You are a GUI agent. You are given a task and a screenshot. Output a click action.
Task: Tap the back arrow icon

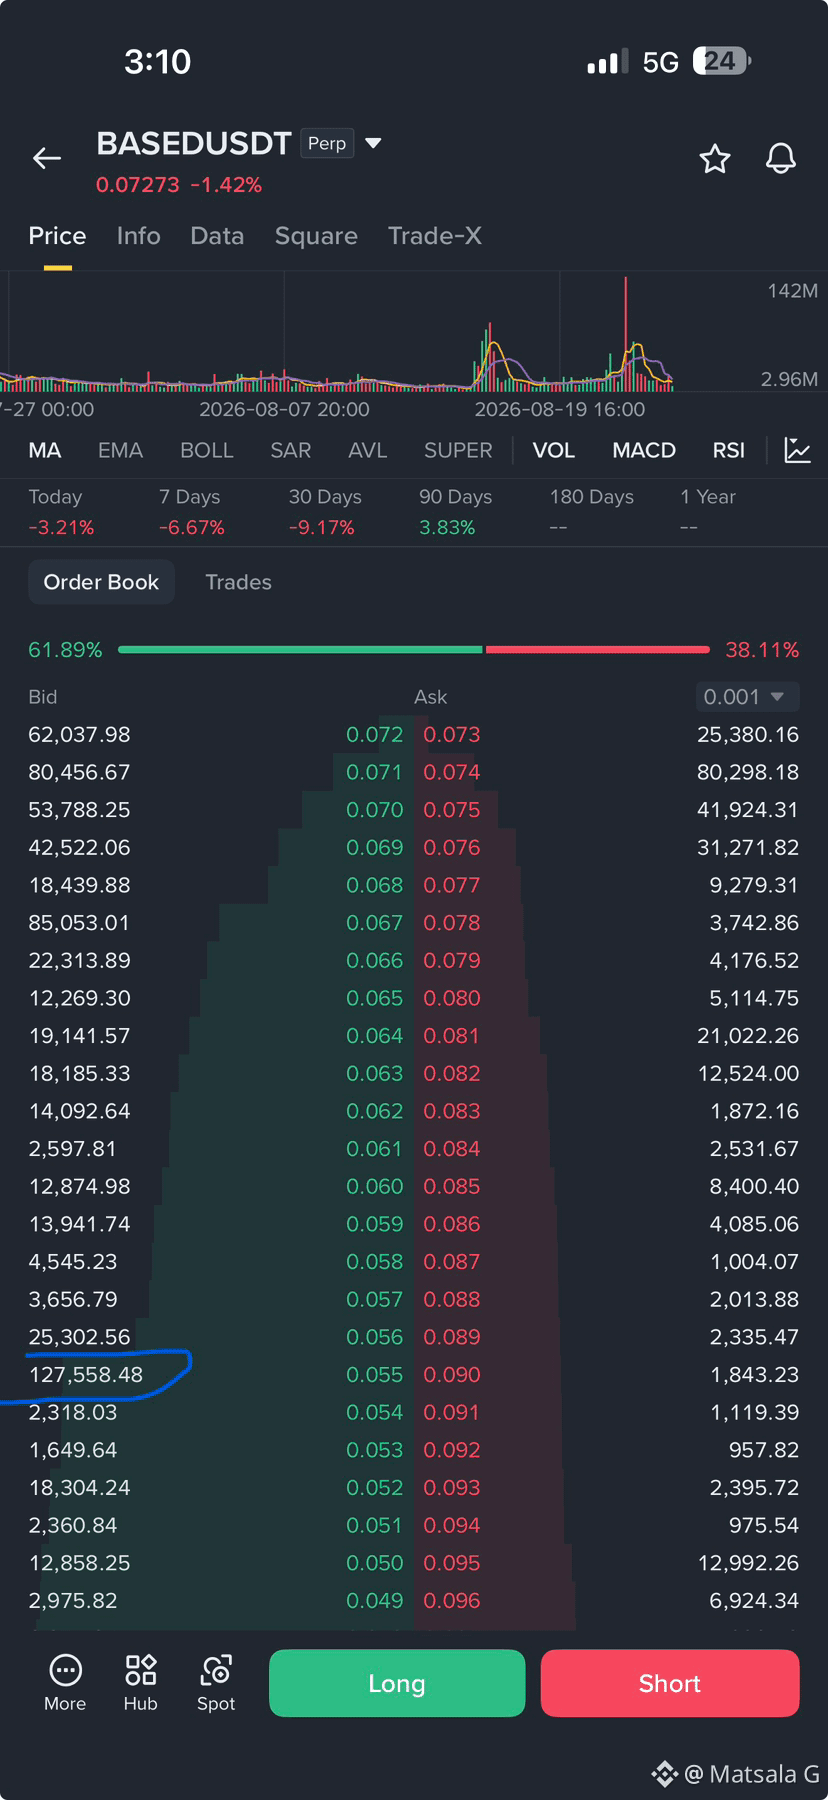pyautogui.click(x=47, y=158)
